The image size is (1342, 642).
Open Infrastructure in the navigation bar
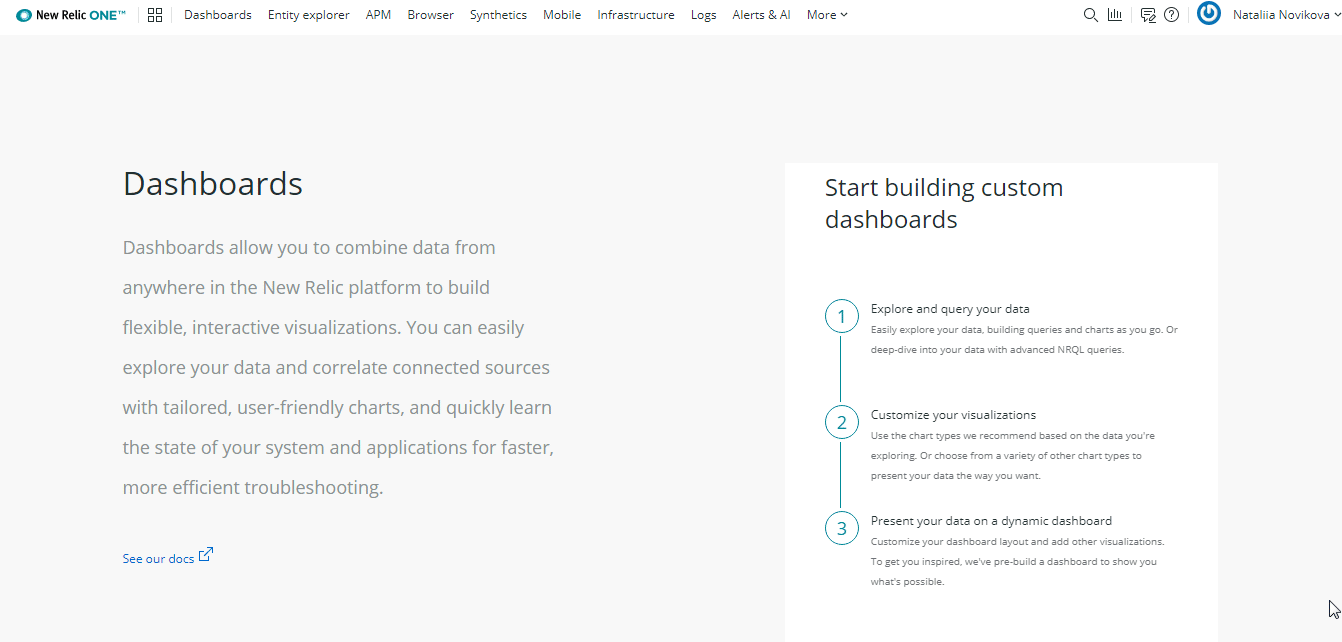tap(636, 15)
